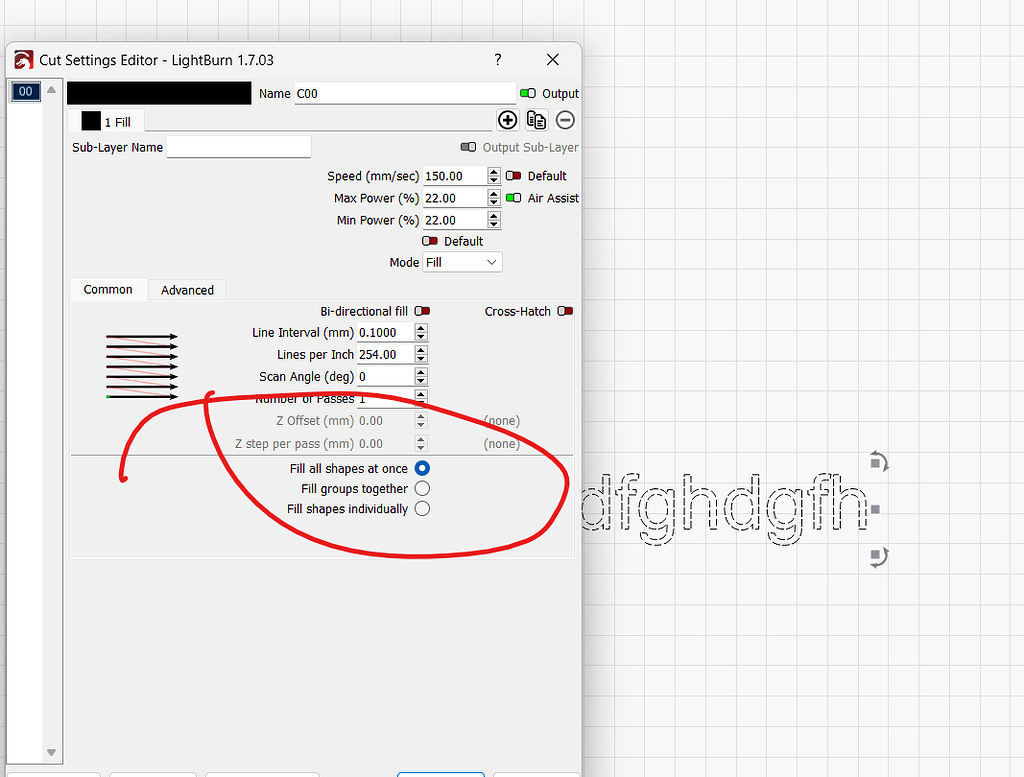1024x777 pixels.
Task: Select layer 00 in the left layer list
Action: click(25, 91)
